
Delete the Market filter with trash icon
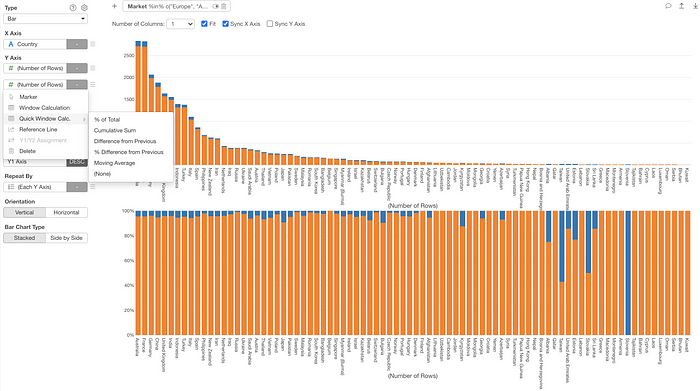224,6
